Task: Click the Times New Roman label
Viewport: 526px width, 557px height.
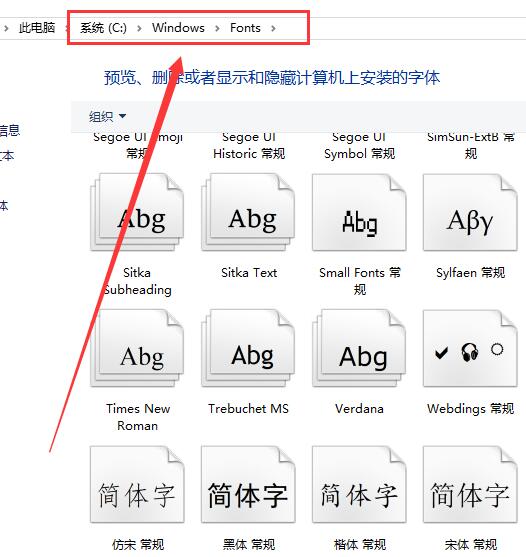Action: pos(138,417)
